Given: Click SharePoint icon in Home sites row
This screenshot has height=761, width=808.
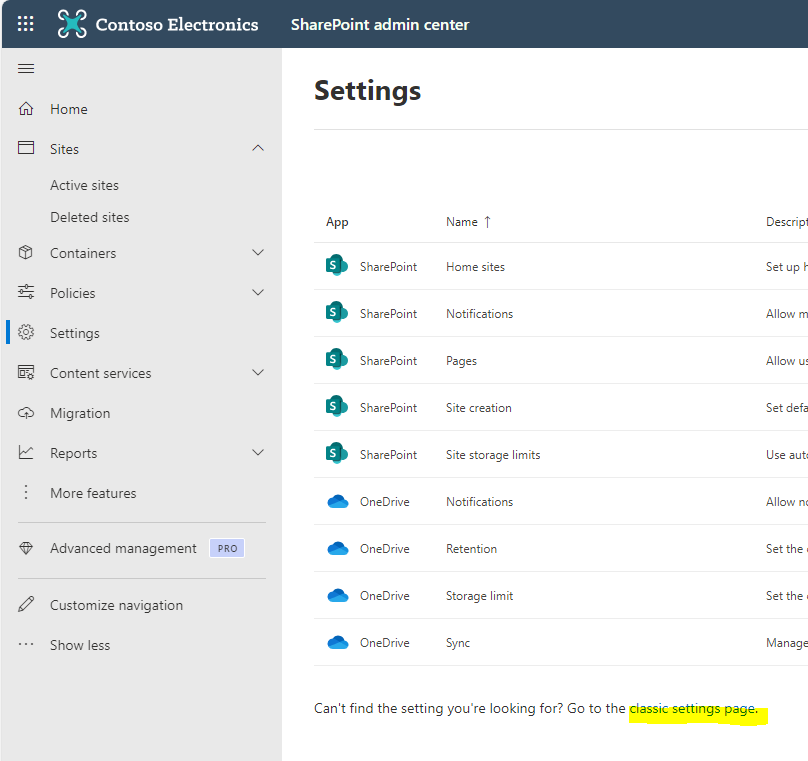Looking at the screenshot, I should click(x=336, y=266).
